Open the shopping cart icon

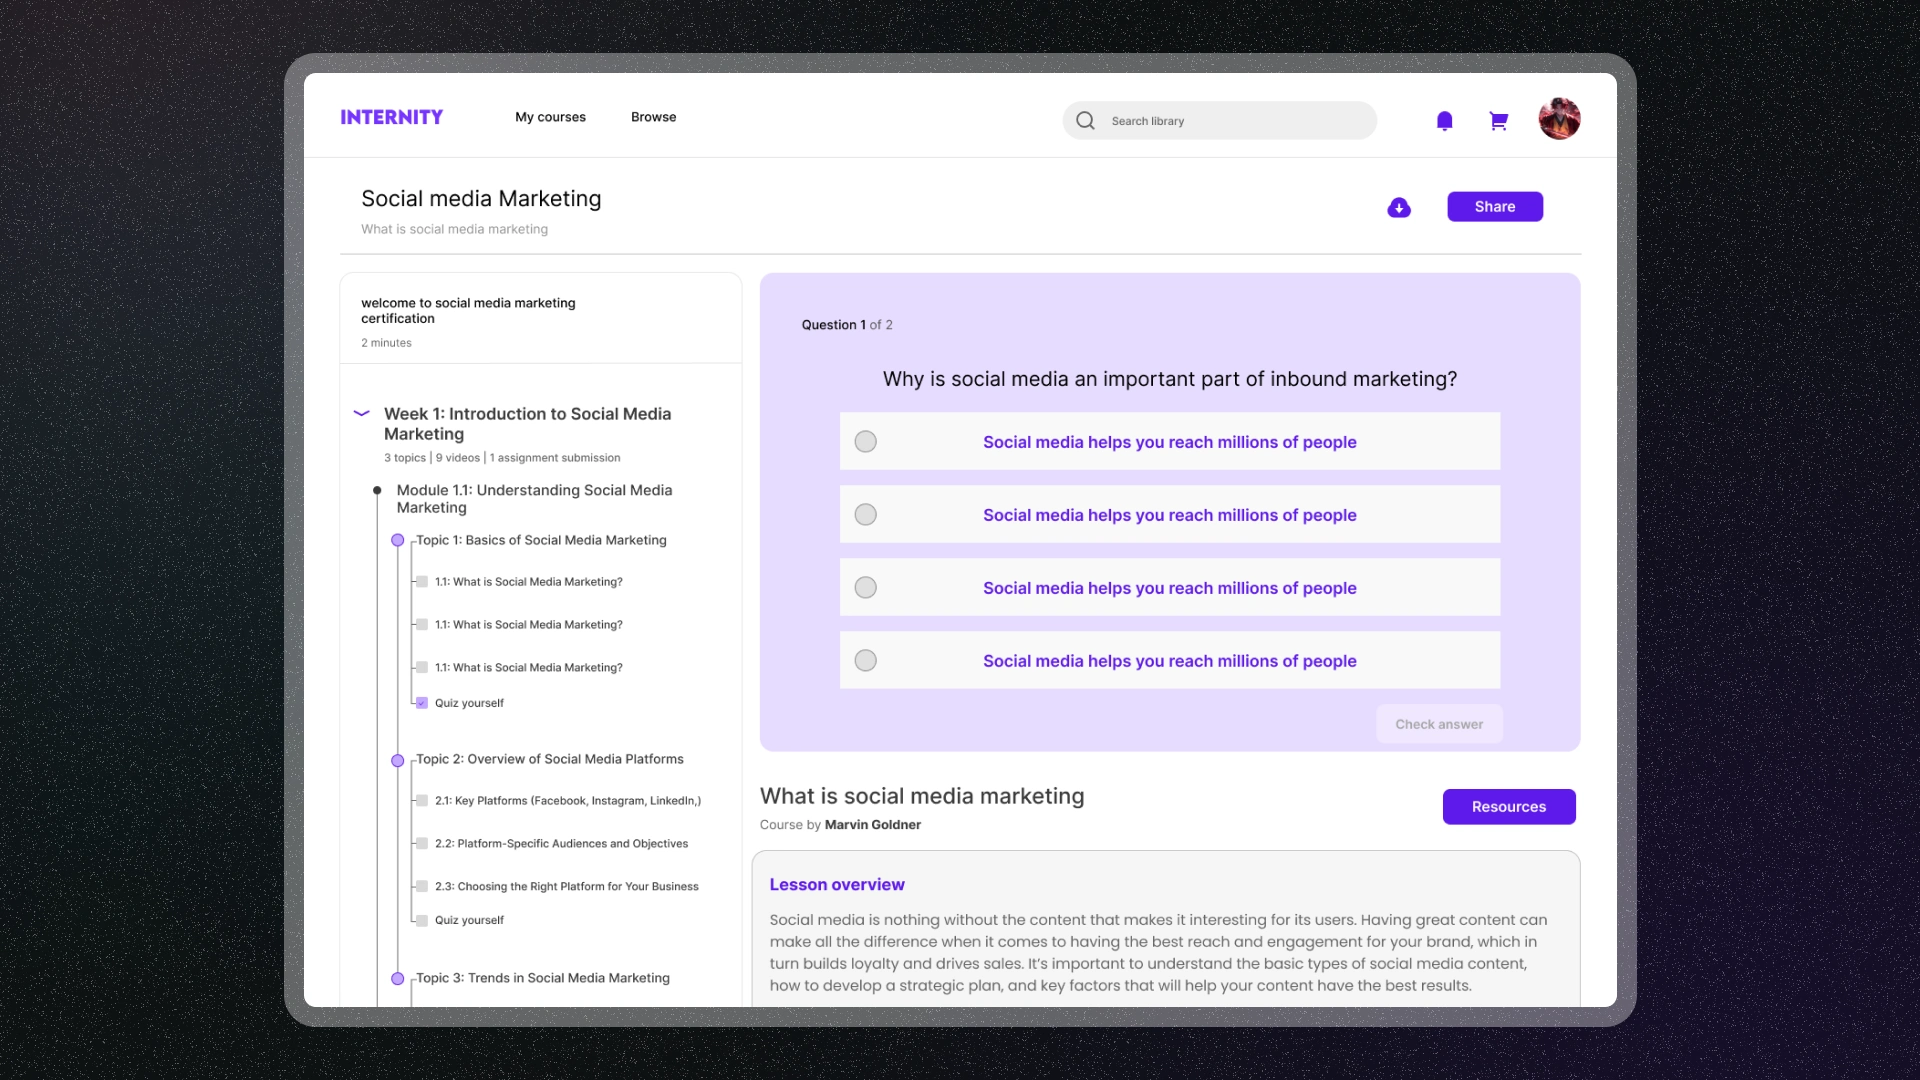pos(1498,121)
